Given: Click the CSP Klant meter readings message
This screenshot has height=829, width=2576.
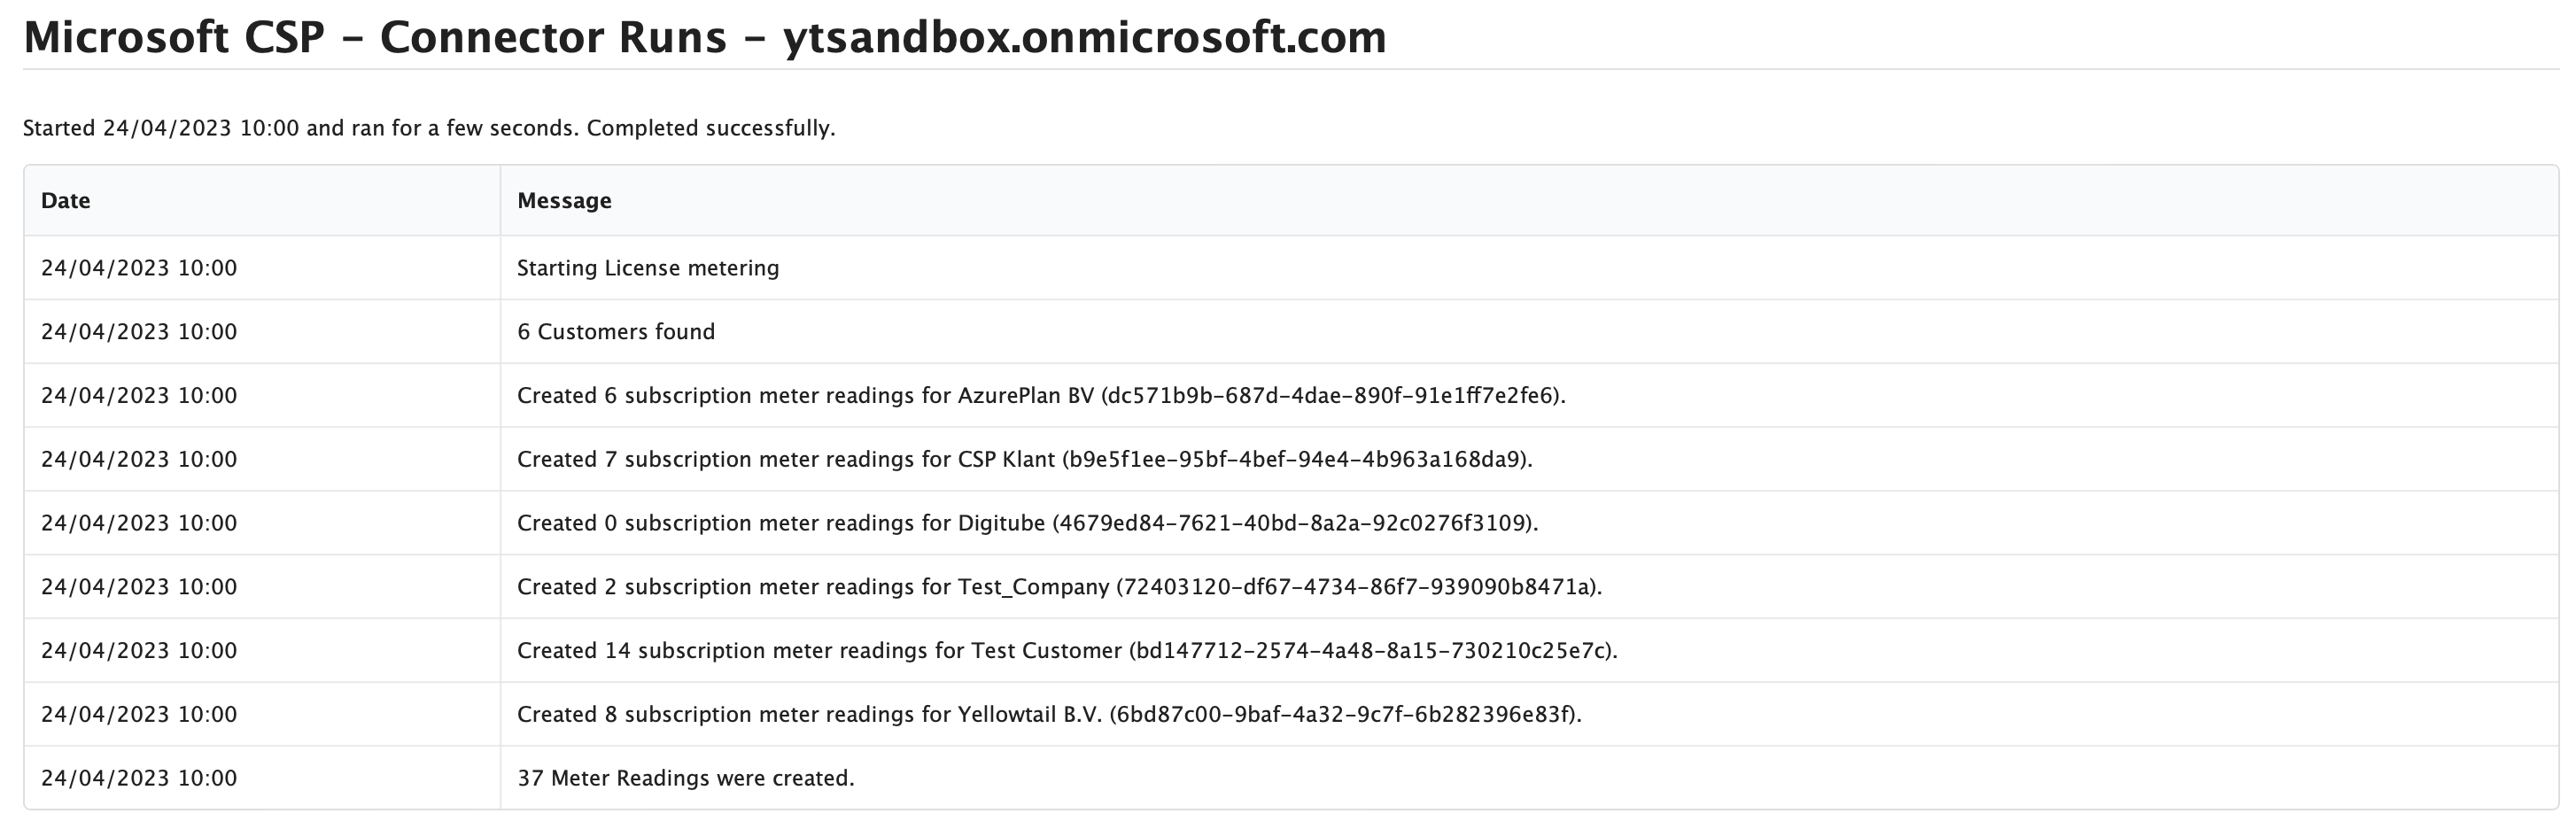Looking at the screenshot, I should pos(1024,460).
